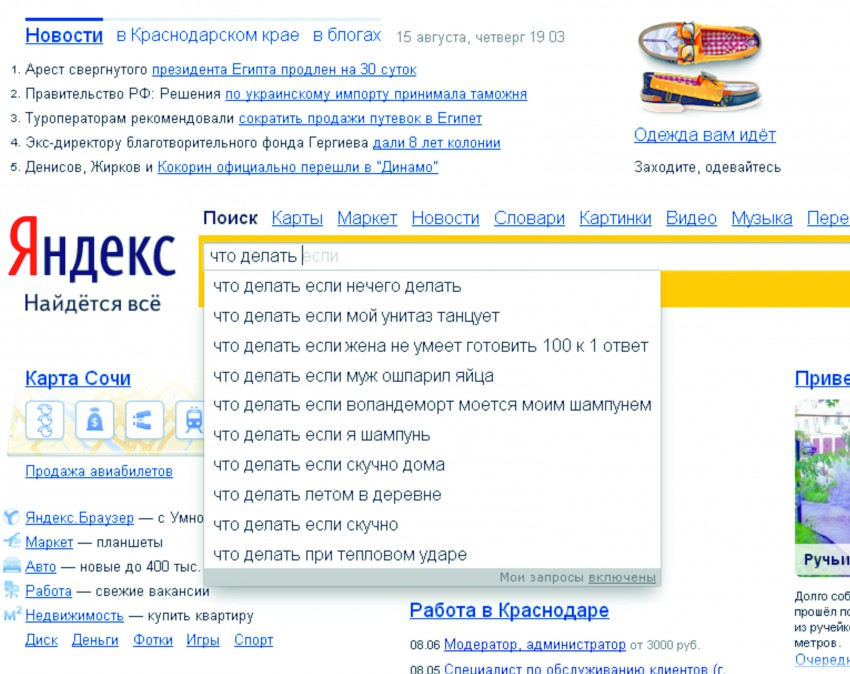Pick suggestion "что делать летом в деревне"
This screenshot has width=850, height=674.
coord(327,494)
